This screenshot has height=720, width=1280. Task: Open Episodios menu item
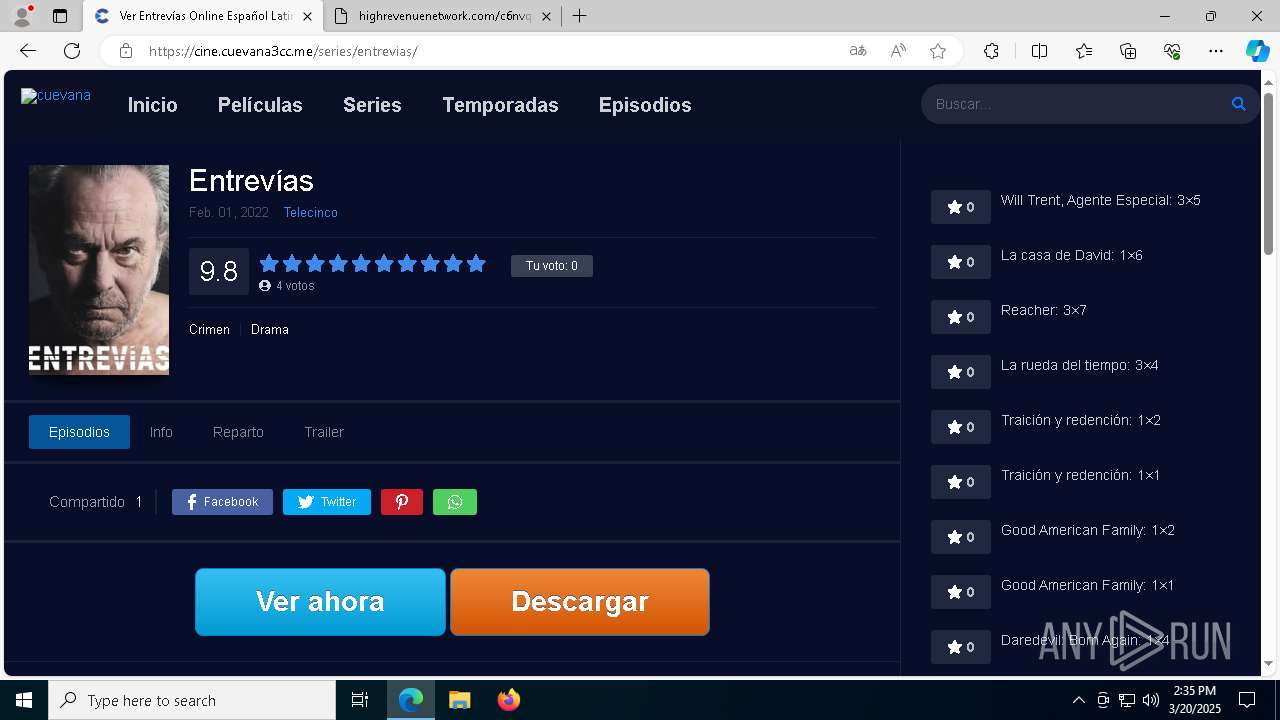[x=645, y=105]
